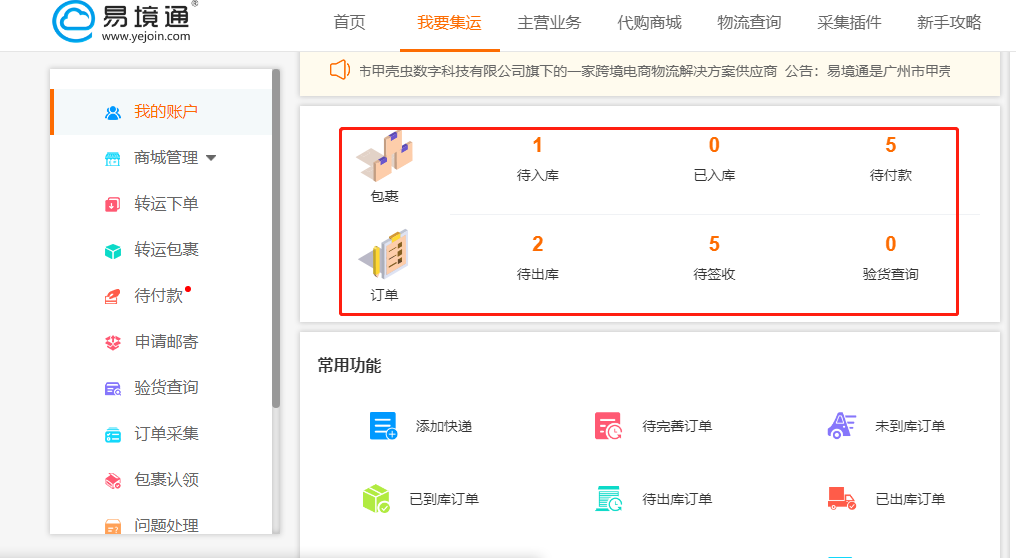Image resolution: width=1016 pixels, height=558 pixels.
Task: View the 0 已入库 packages
Action: (714, 159)
